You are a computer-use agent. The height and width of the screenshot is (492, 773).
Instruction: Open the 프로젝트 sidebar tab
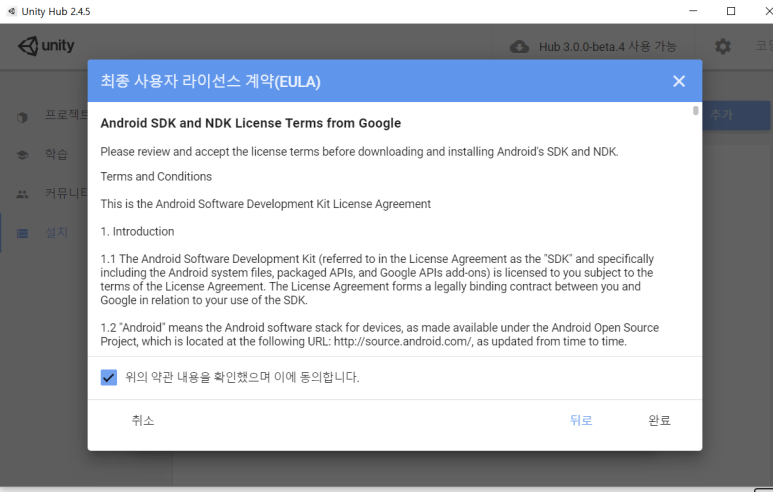click(66, 115)
